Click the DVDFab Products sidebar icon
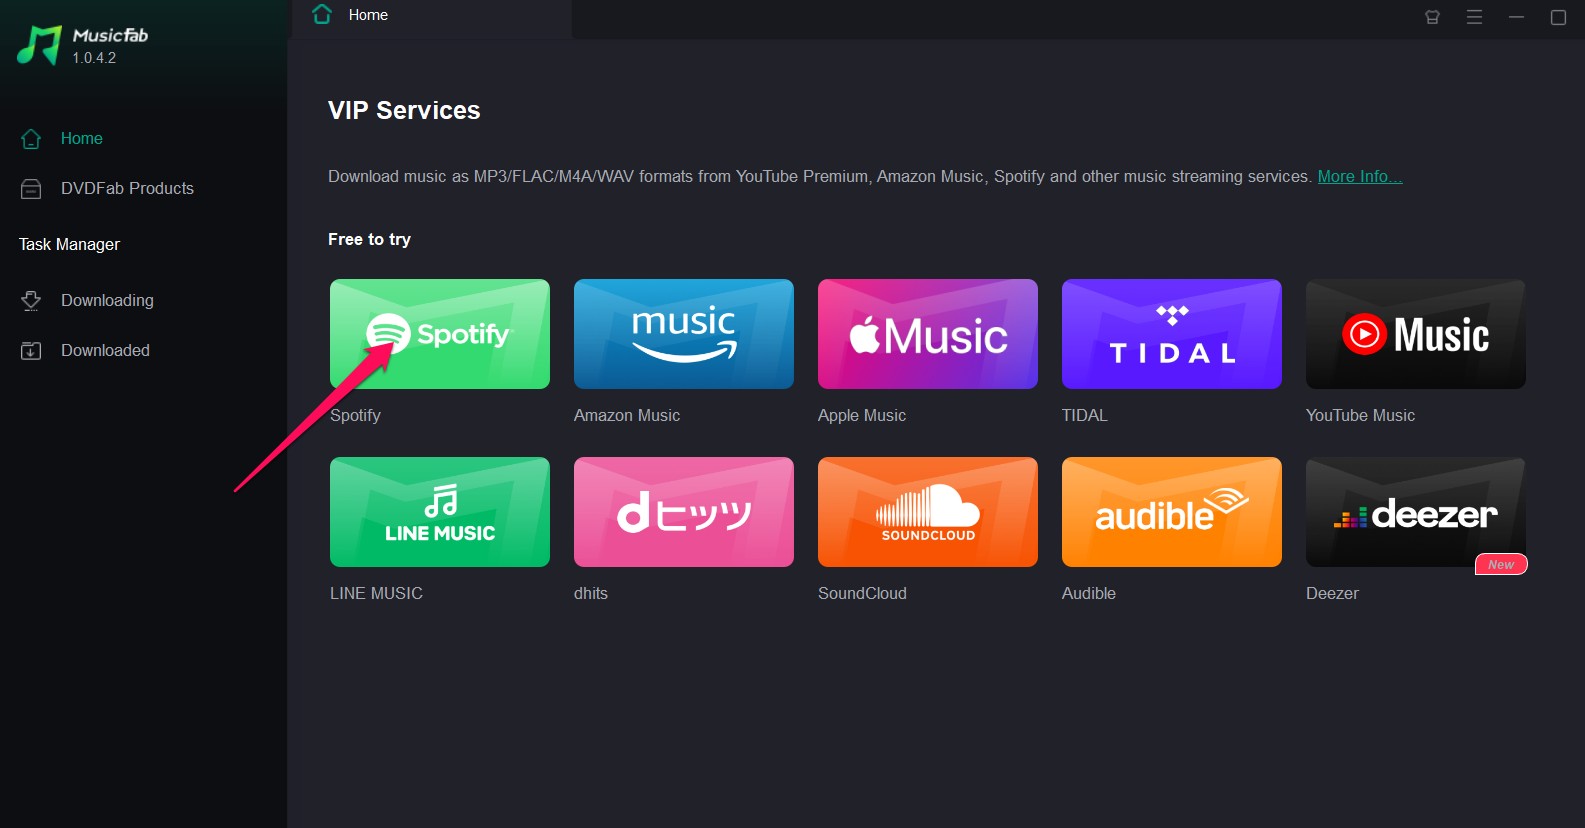The image size is (1585, 828). point(31,189)
